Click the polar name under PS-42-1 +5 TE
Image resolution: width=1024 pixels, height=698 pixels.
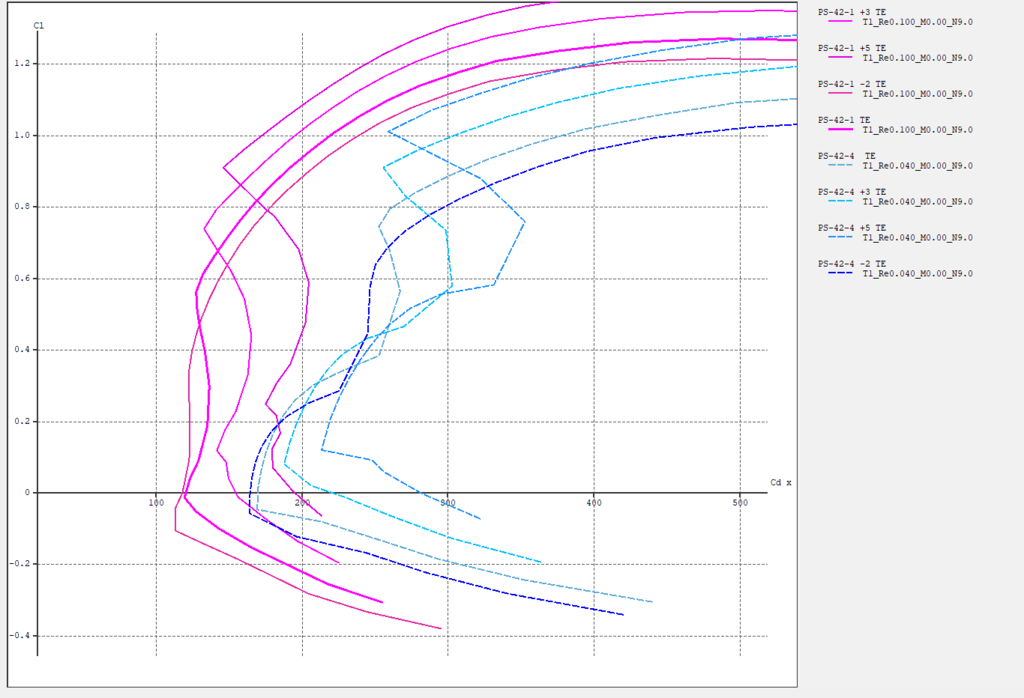917,58
